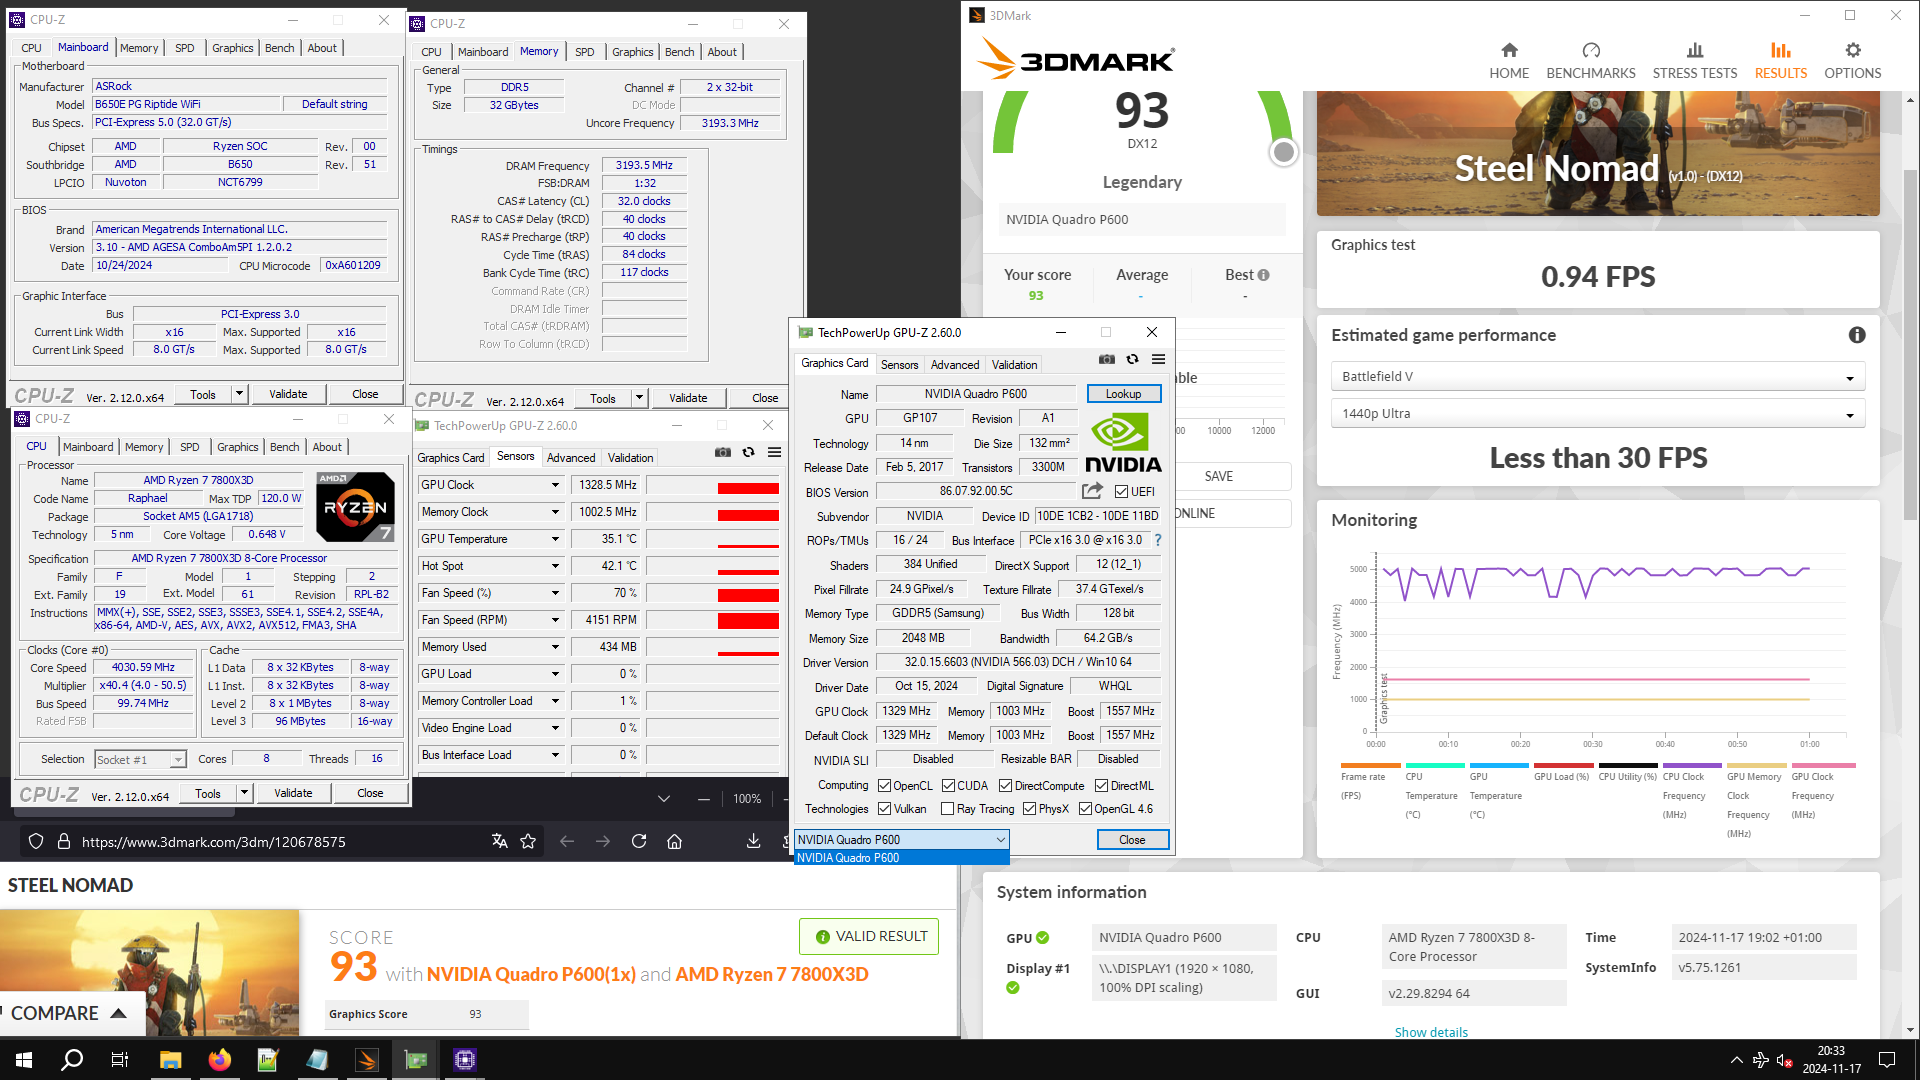The height and width of the screenshot is (1080, 1920).
Task: Open File Explorer from taskbar
Action: 170,1060
